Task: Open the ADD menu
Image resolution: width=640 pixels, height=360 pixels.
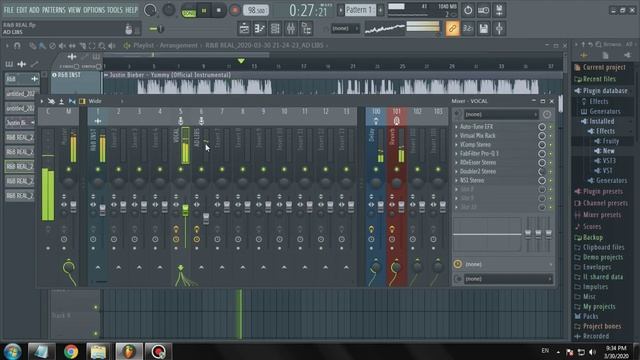Action: (35, 10)
